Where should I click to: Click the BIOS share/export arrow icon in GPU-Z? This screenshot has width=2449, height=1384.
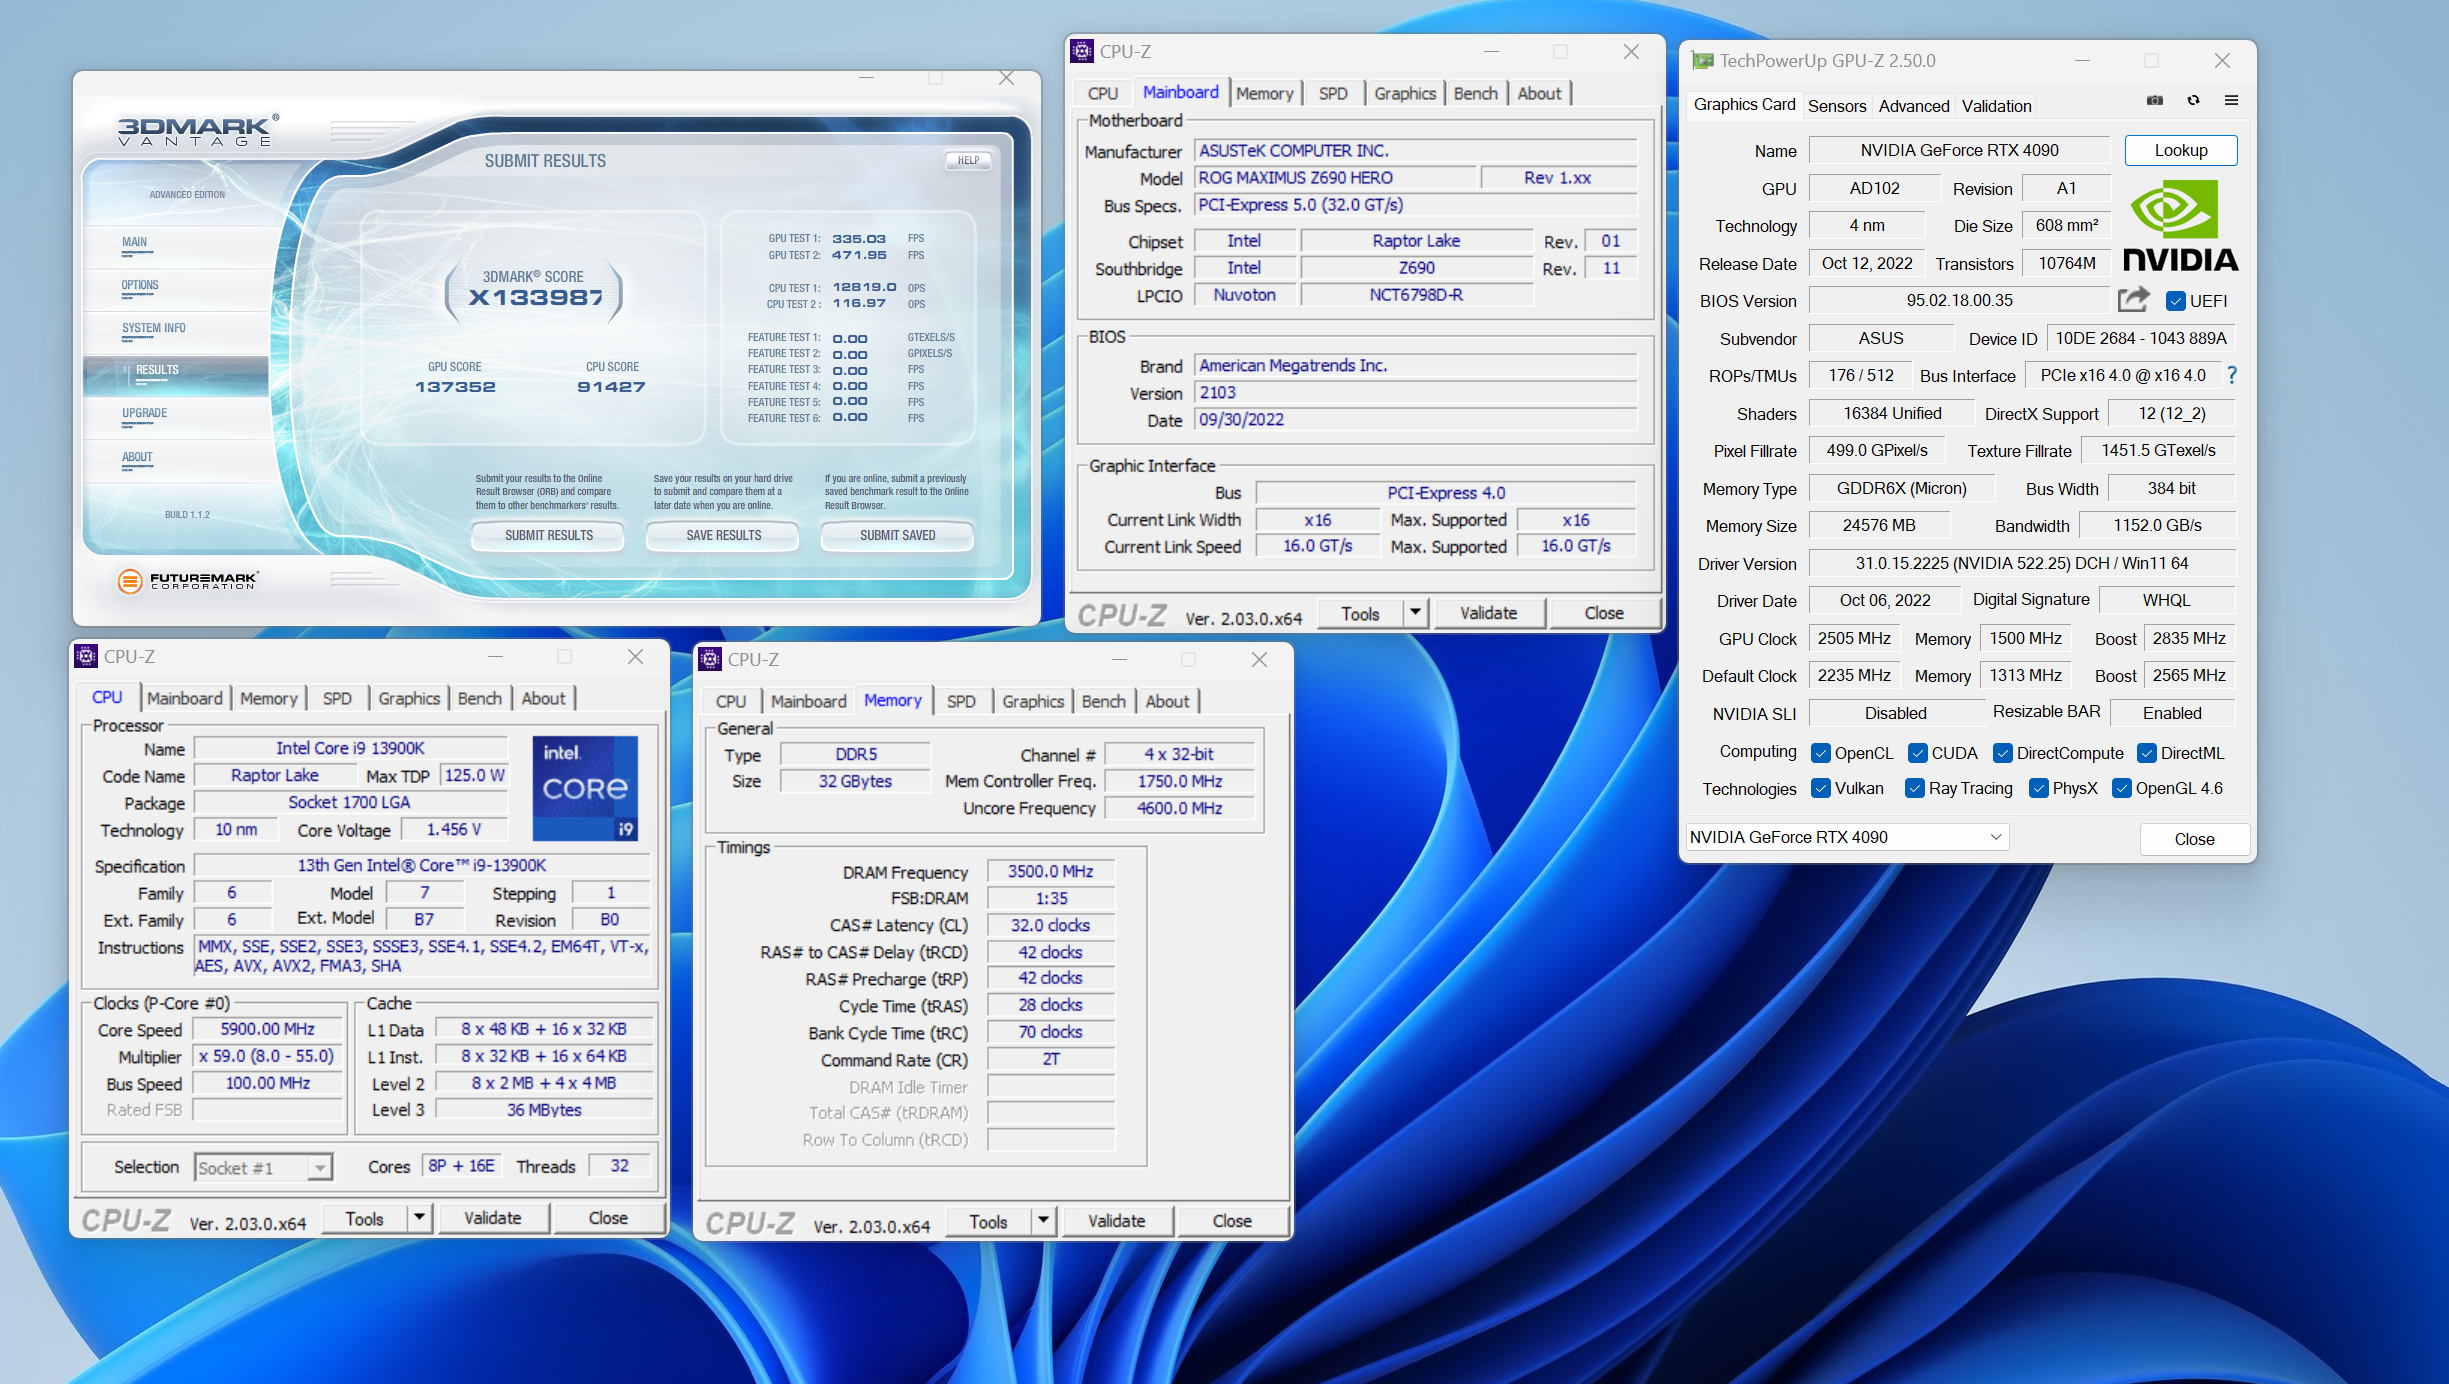pyautogui.click(x=2133, y=299)
